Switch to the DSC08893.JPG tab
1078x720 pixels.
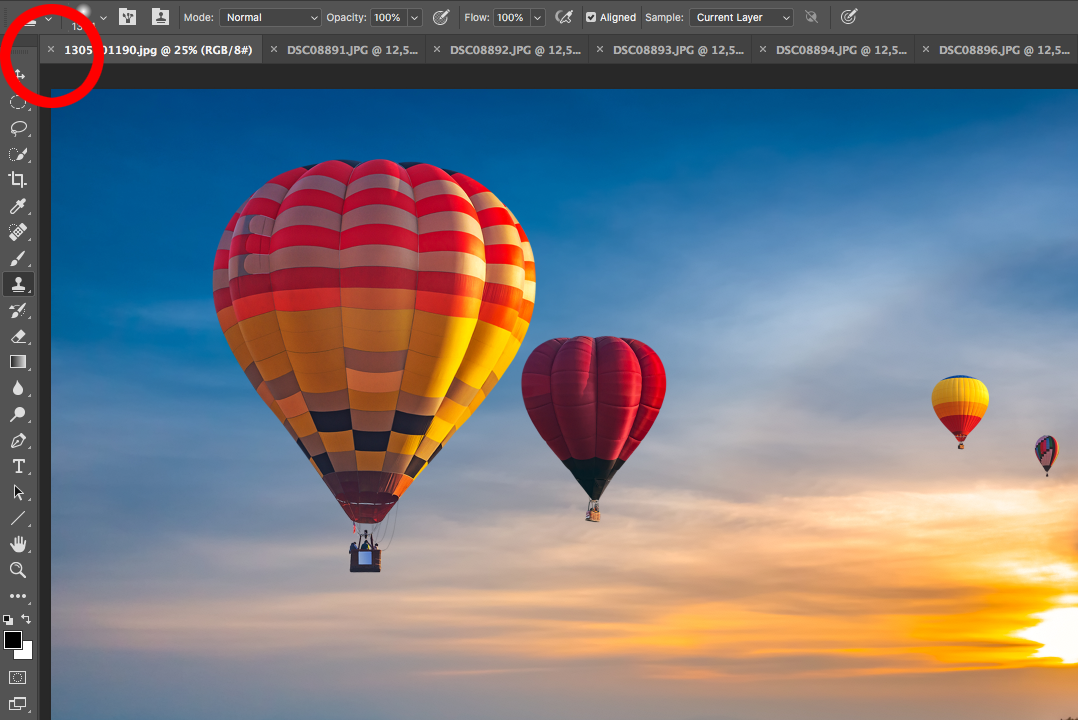tap(677, 49)
